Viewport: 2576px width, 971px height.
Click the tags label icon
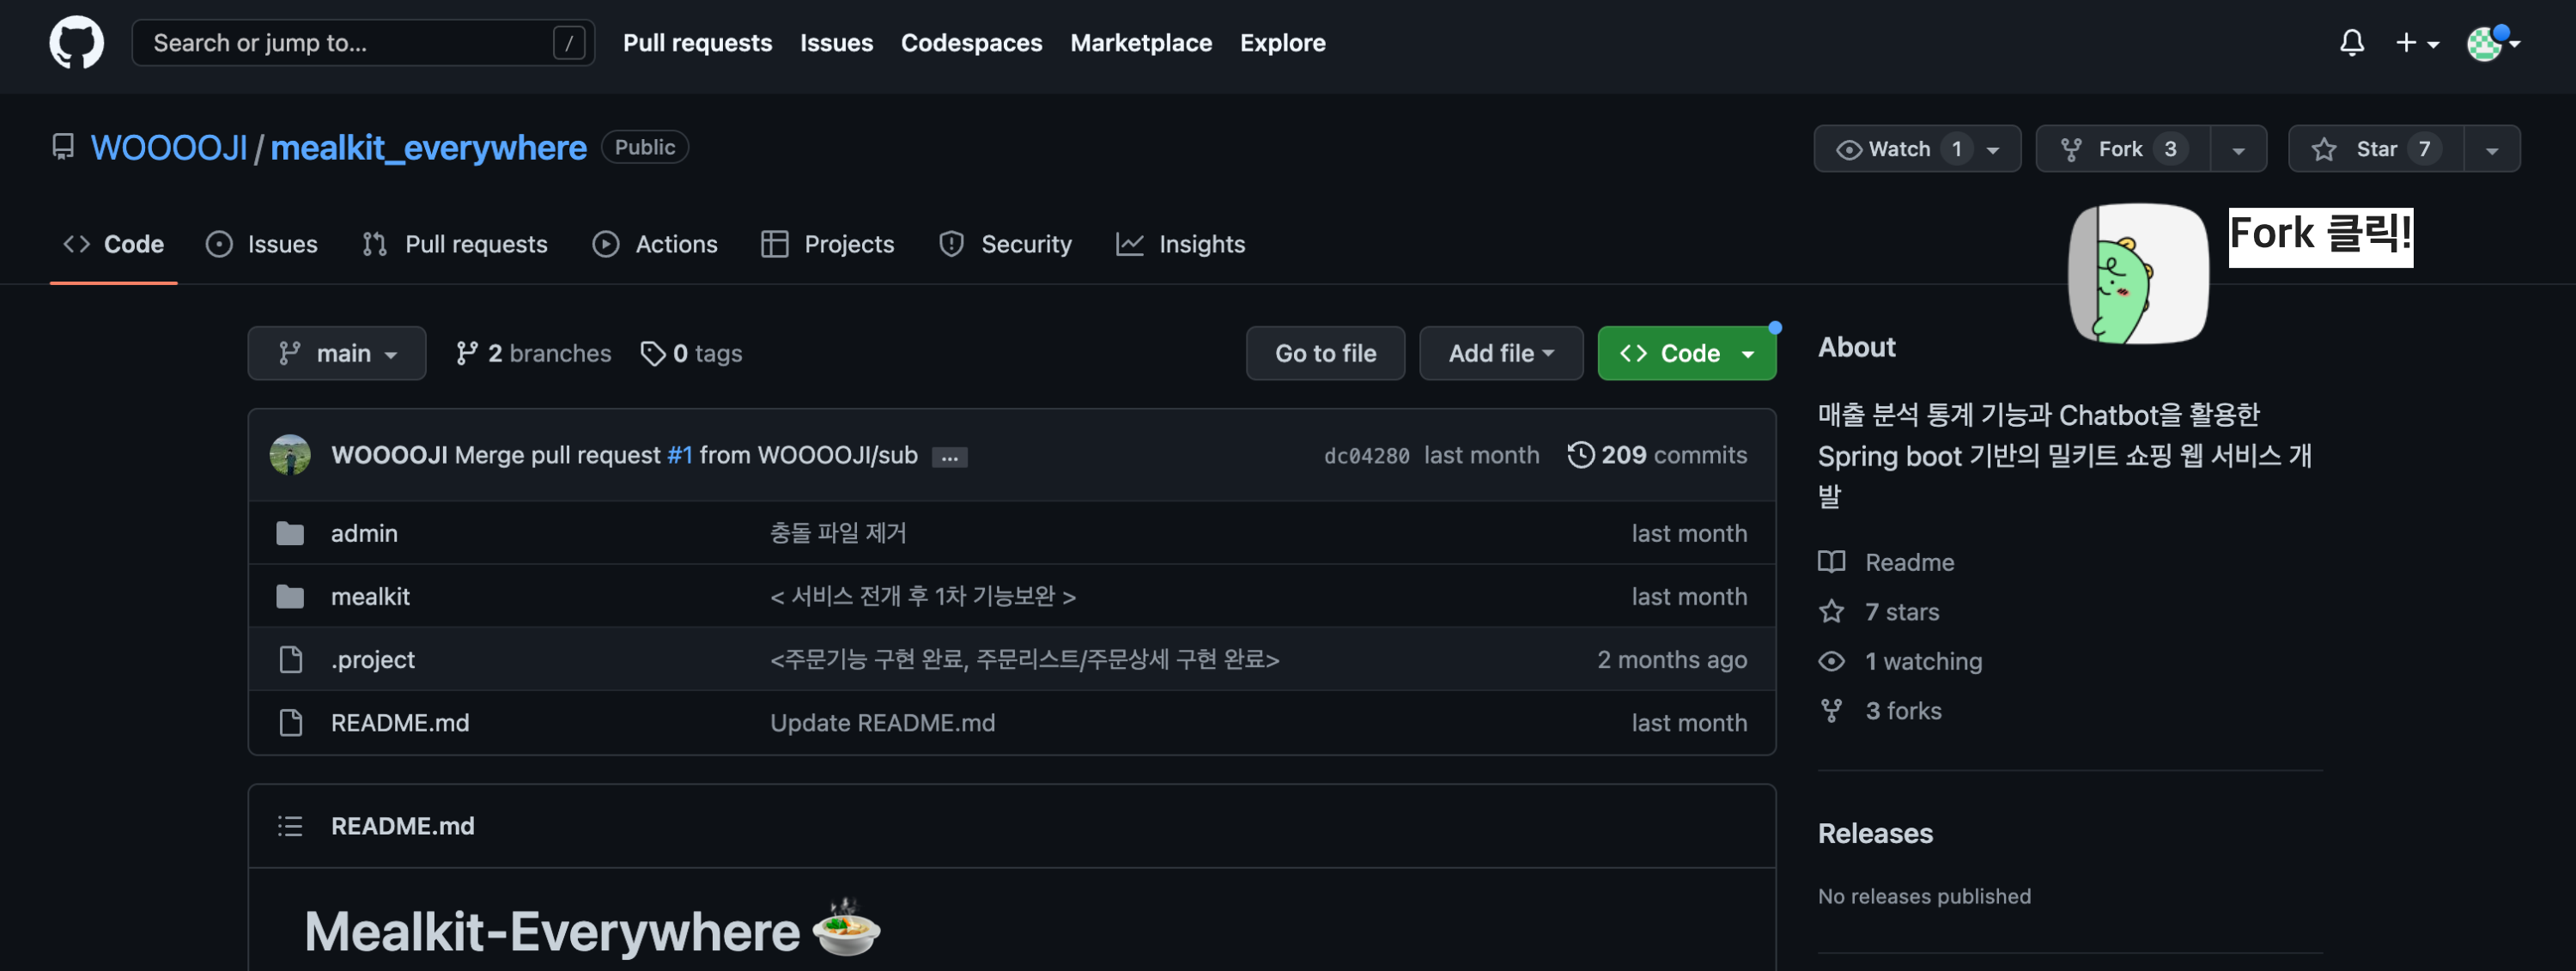click(x=653, y=354)
